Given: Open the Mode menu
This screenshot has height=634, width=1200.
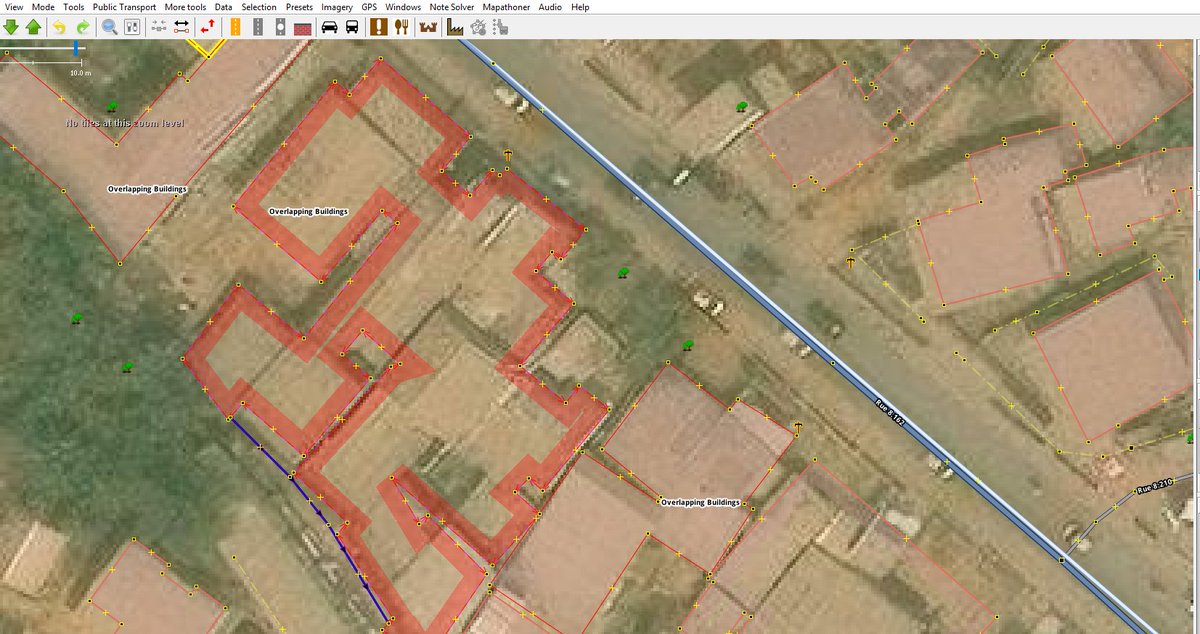Looking at the screenshot, I should (x=43, y=7).
